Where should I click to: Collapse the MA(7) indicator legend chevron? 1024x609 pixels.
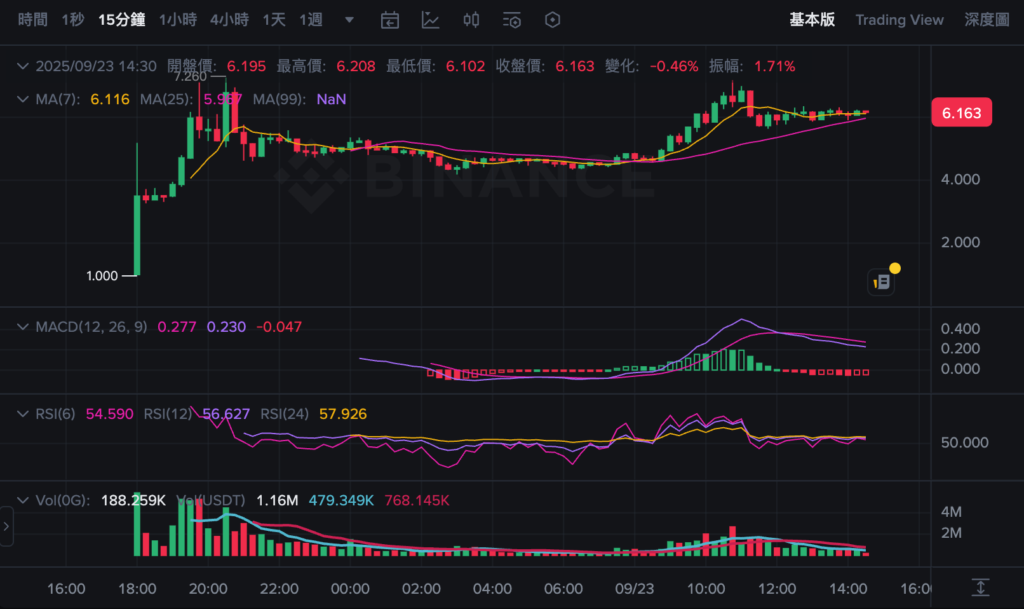coord(23,99)
